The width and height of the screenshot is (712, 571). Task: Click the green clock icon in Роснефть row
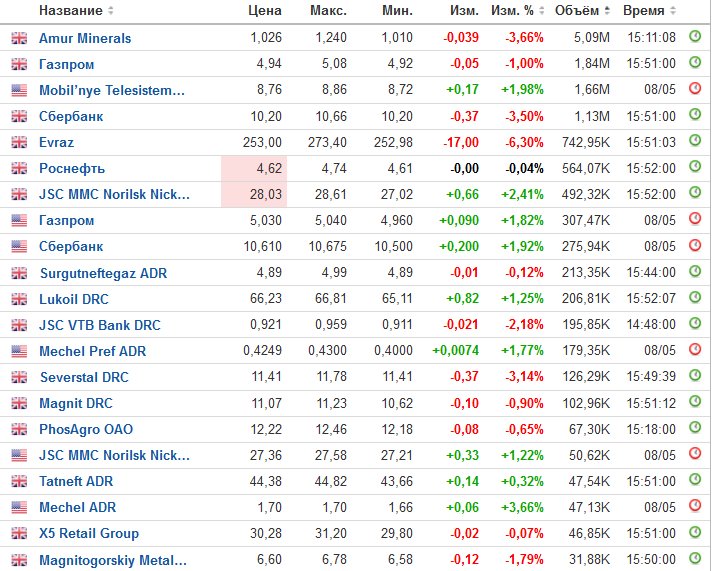695,166
